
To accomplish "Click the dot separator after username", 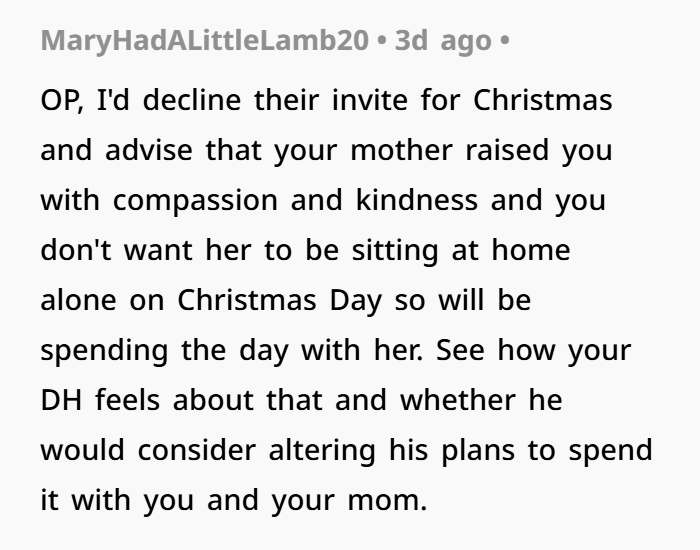I will click(x=382, y=41).
